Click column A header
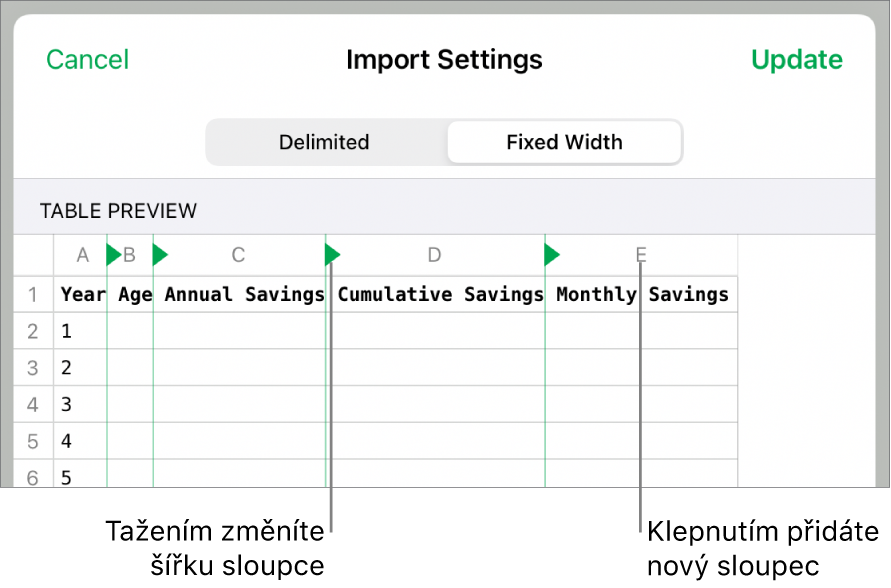This screenshot has height=588, width=891. pos(82,256)
